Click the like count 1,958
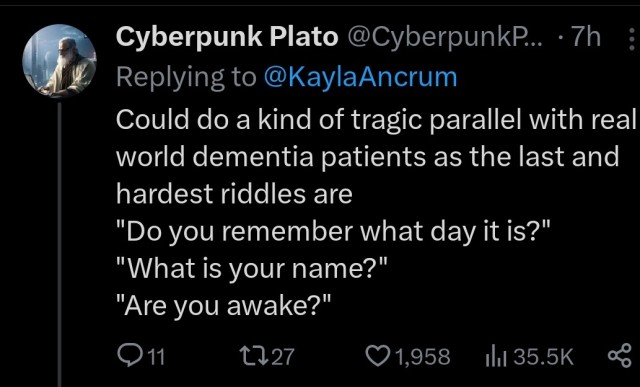This screenshot has height=387, width=640. point(423,357)
